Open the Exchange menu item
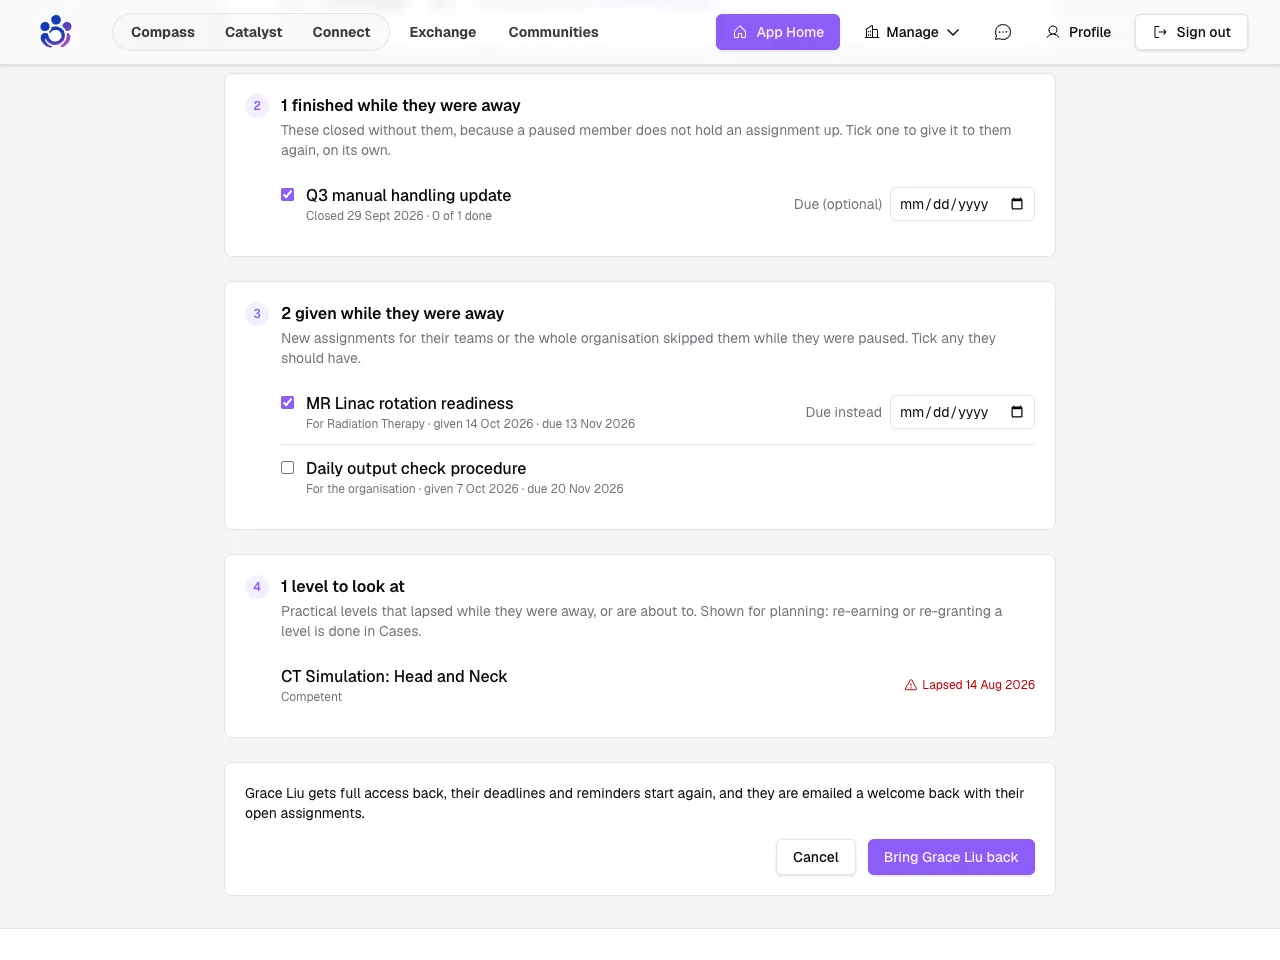This screenshot has width=1280, height=960. [443, 32]
